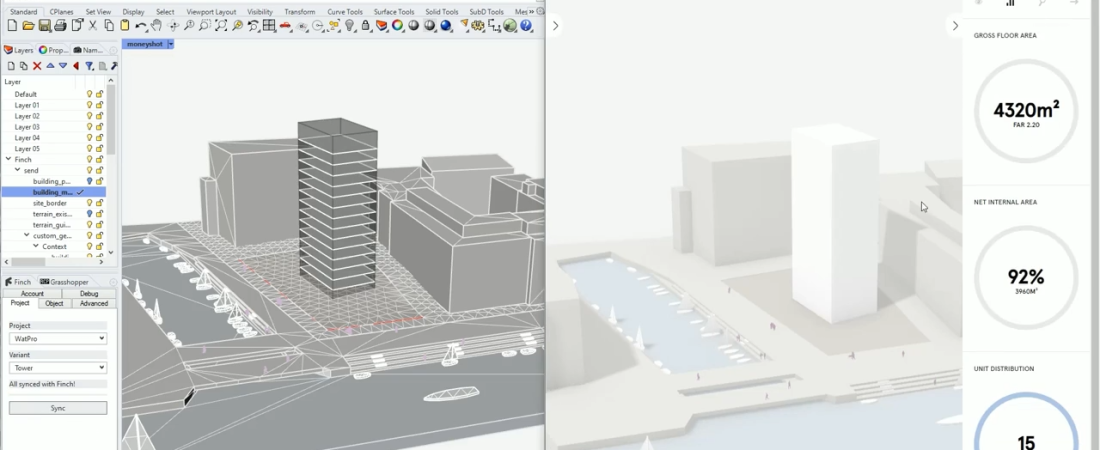Image resolution: width=1100 pixels, height=450 pixels.
Task: Open the Project dropdown showing WatPro
Action: (x=58, y=339)
